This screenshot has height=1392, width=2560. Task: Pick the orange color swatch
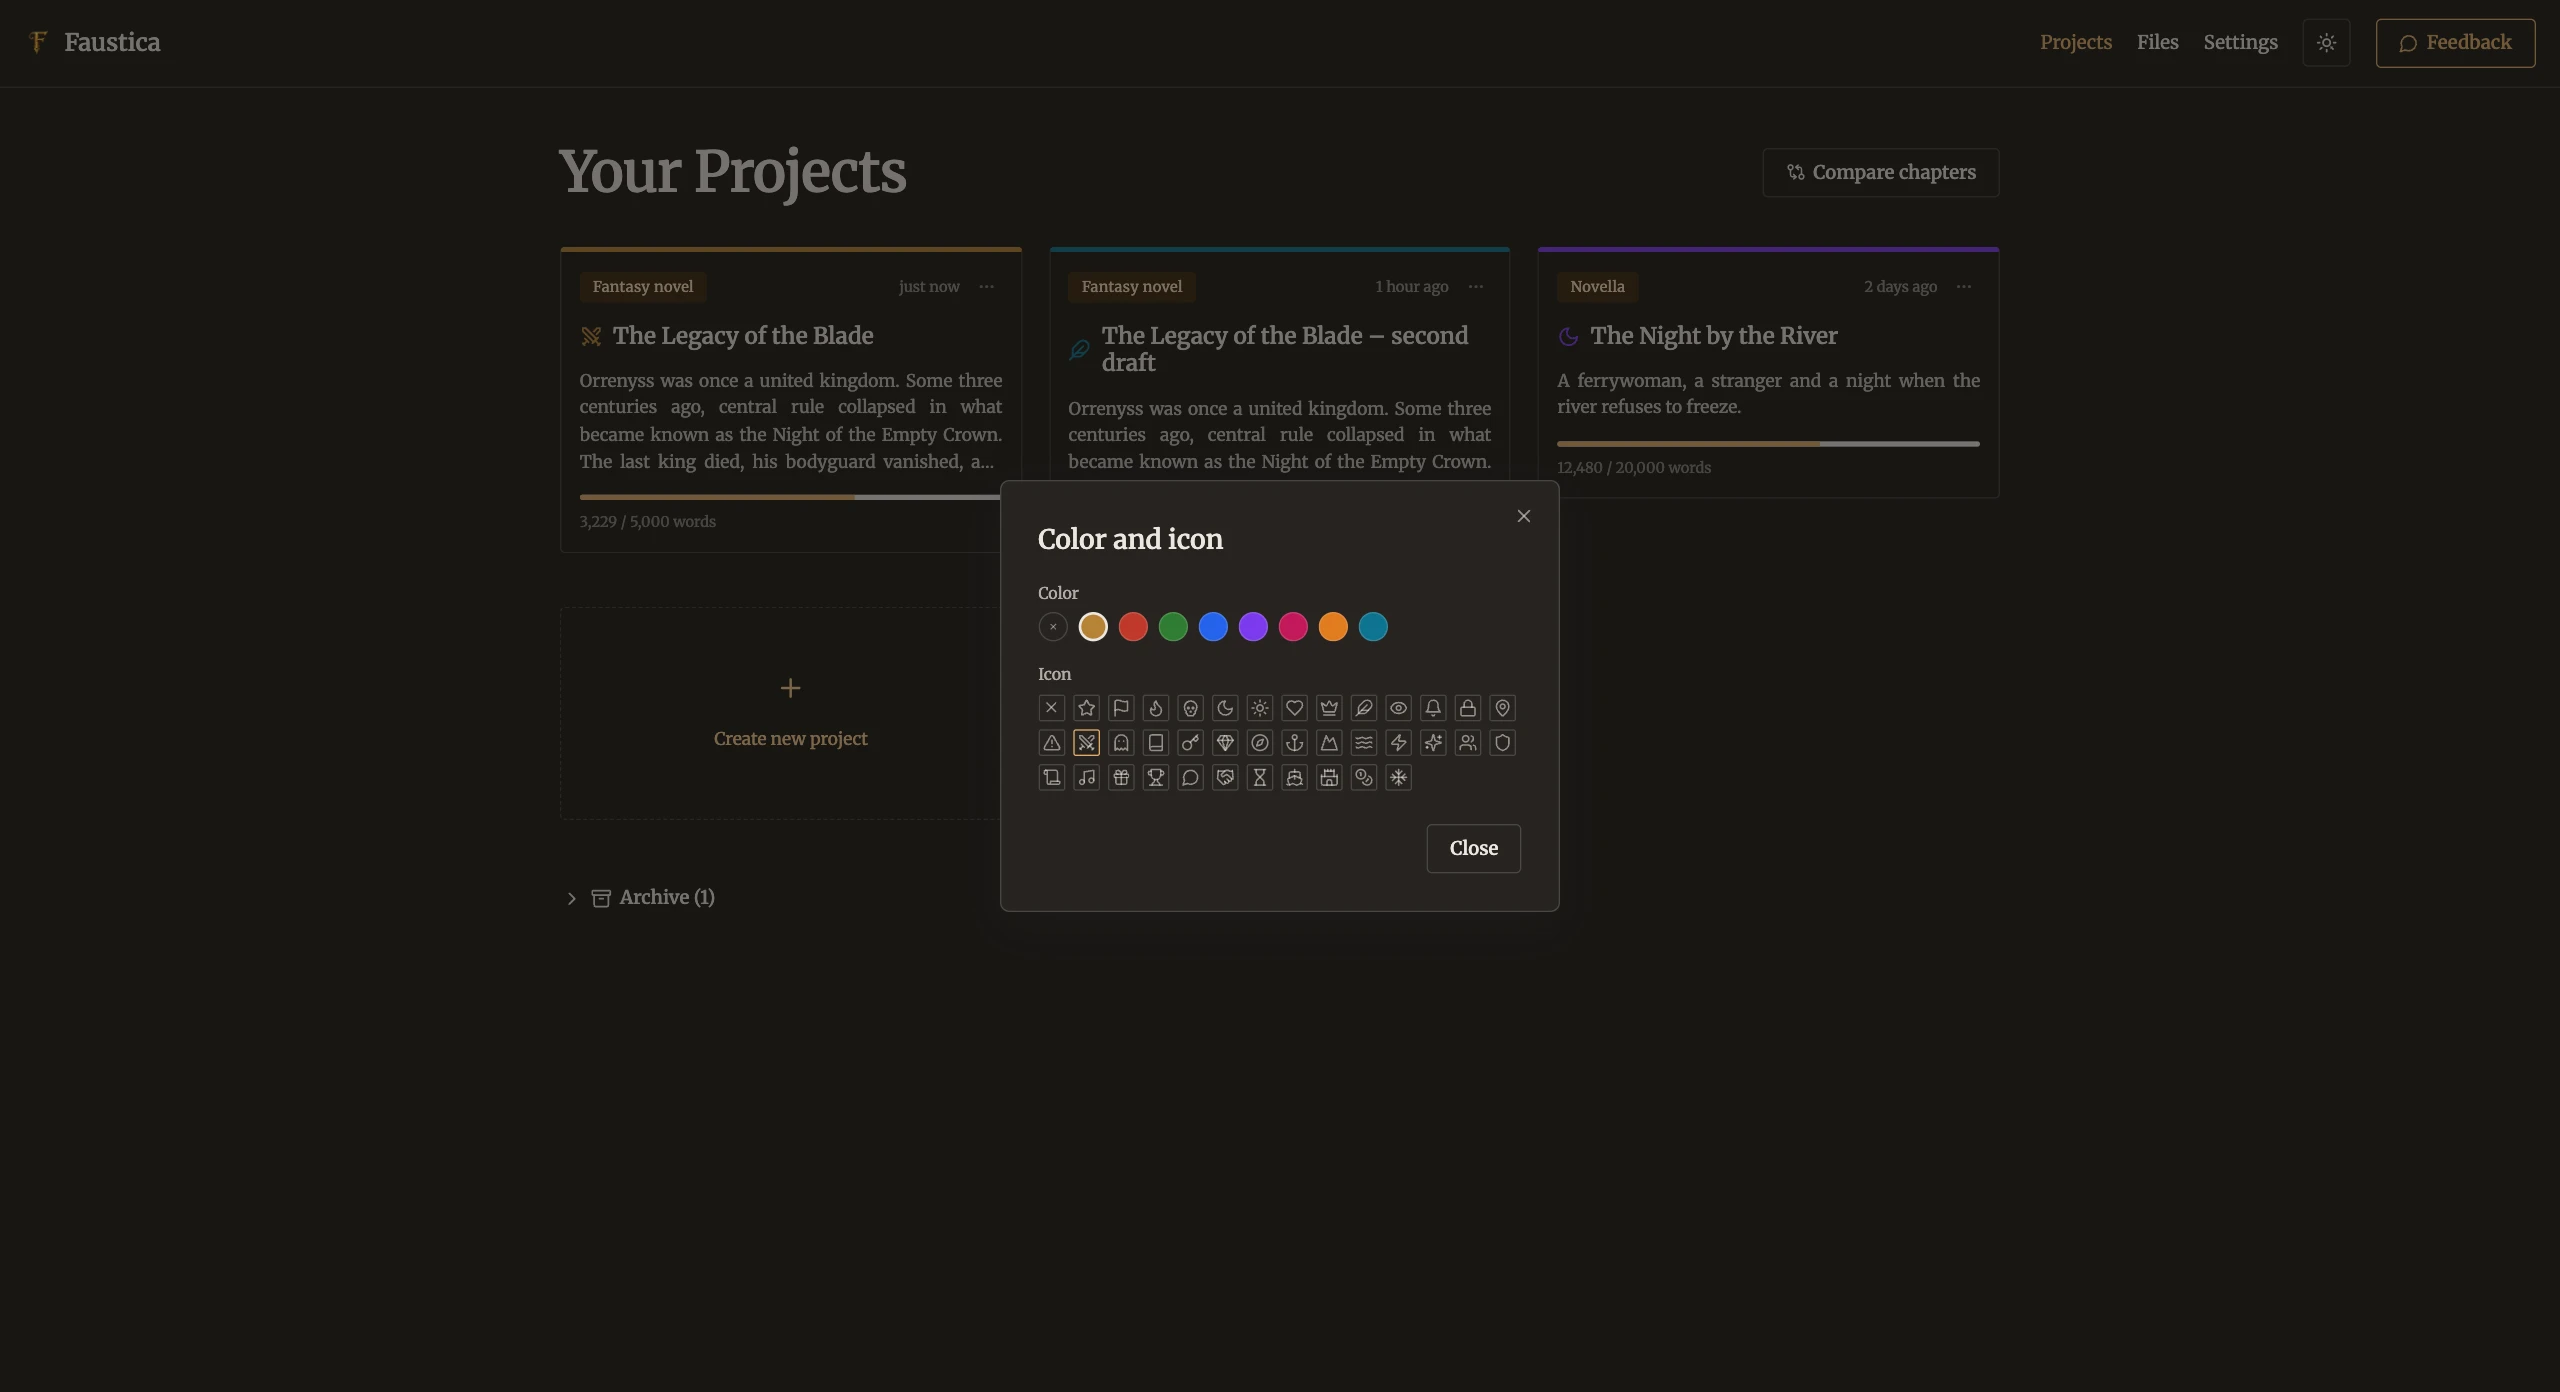pos(1333,627)
